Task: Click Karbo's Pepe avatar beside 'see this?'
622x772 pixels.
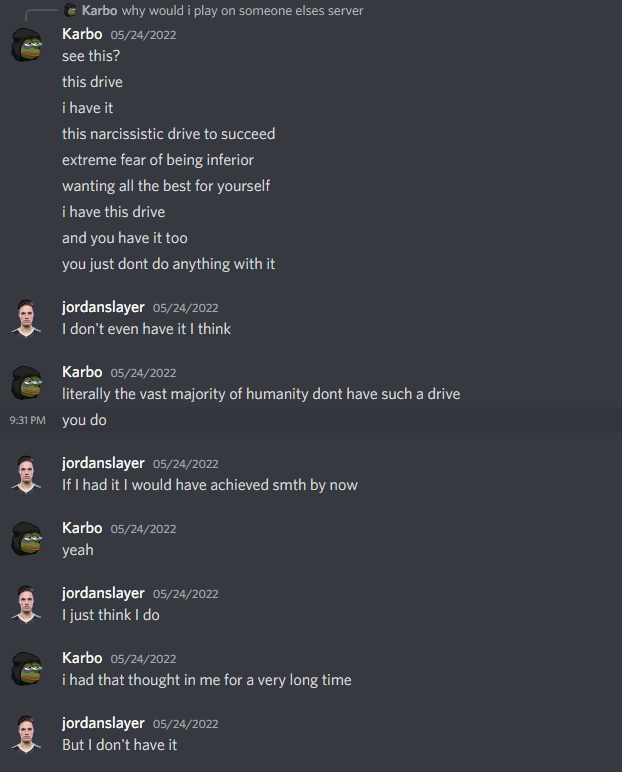Action: pos(27,45)
